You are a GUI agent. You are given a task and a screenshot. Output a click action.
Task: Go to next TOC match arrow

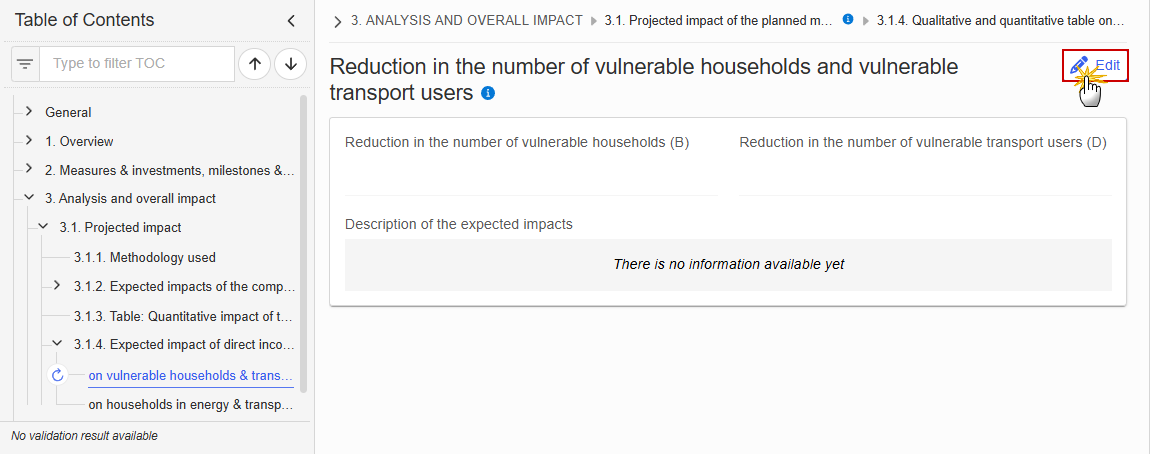[x=290, y=64]
